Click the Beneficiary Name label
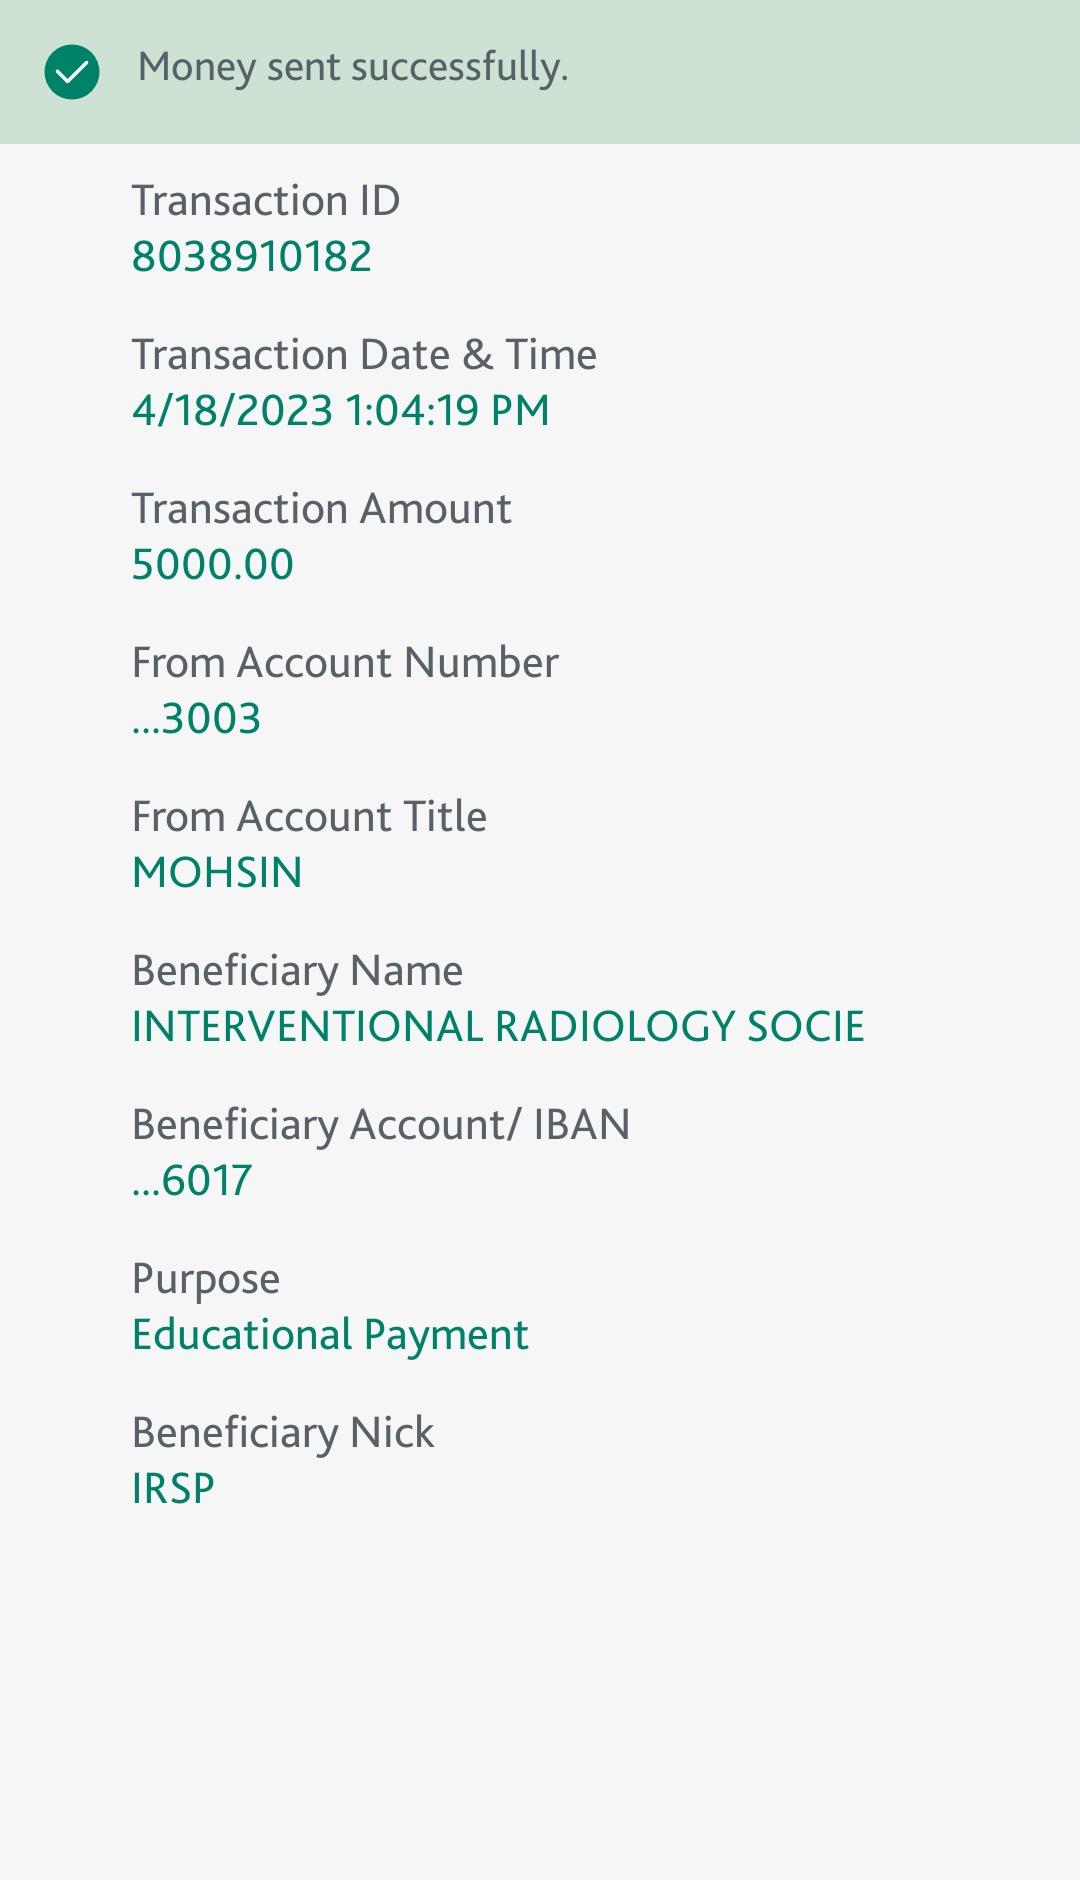This screenshot has width=1080, height=1880. (x=297, y=971)
